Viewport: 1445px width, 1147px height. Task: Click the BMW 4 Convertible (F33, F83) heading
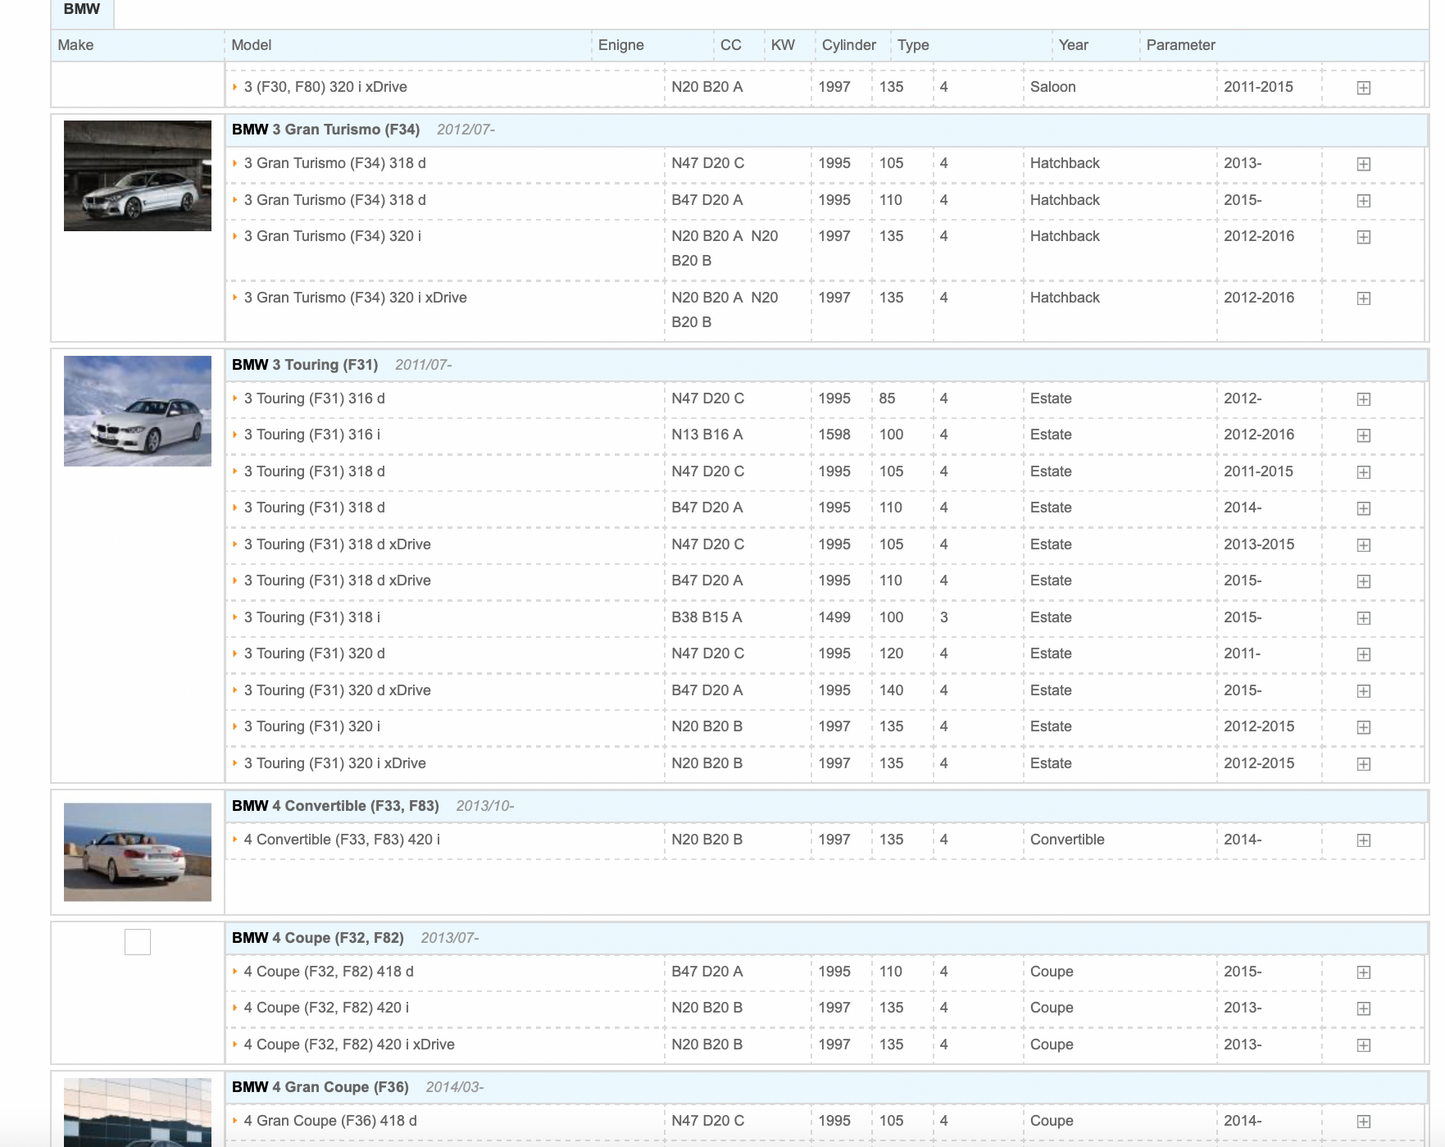[336, 805]
